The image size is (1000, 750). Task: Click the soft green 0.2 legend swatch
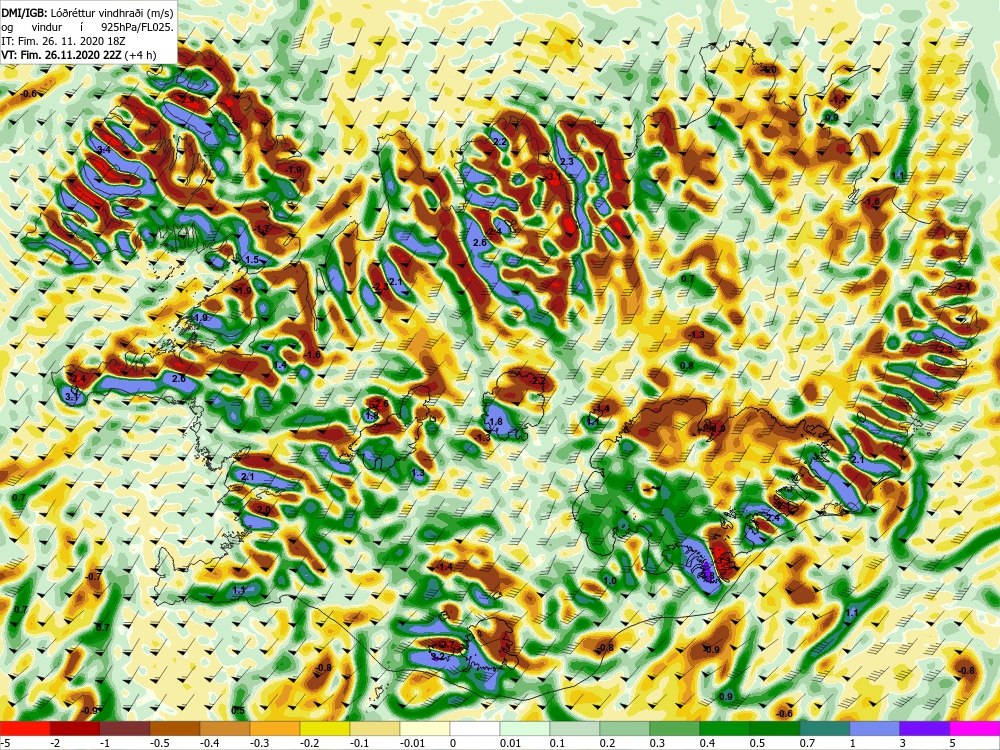click(x=625, y=729)
